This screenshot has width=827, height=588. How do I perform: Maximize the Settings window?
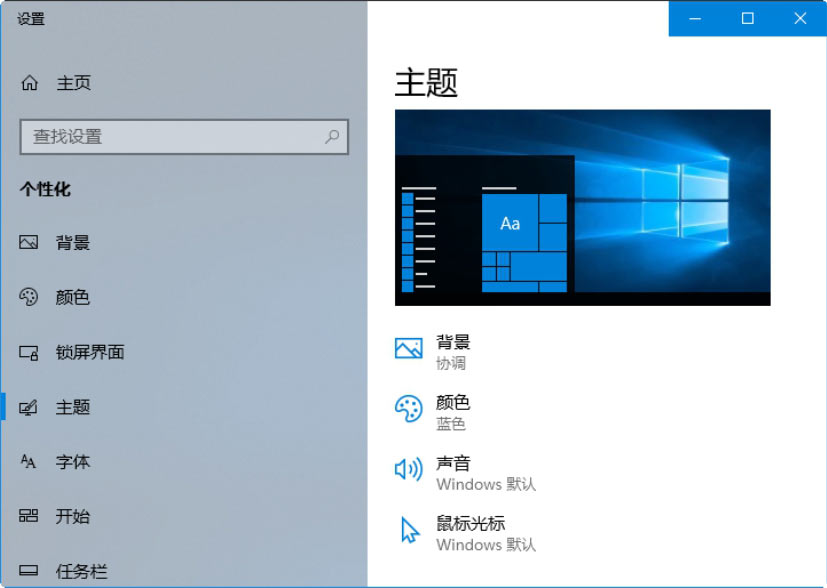(x=747, y=18)
